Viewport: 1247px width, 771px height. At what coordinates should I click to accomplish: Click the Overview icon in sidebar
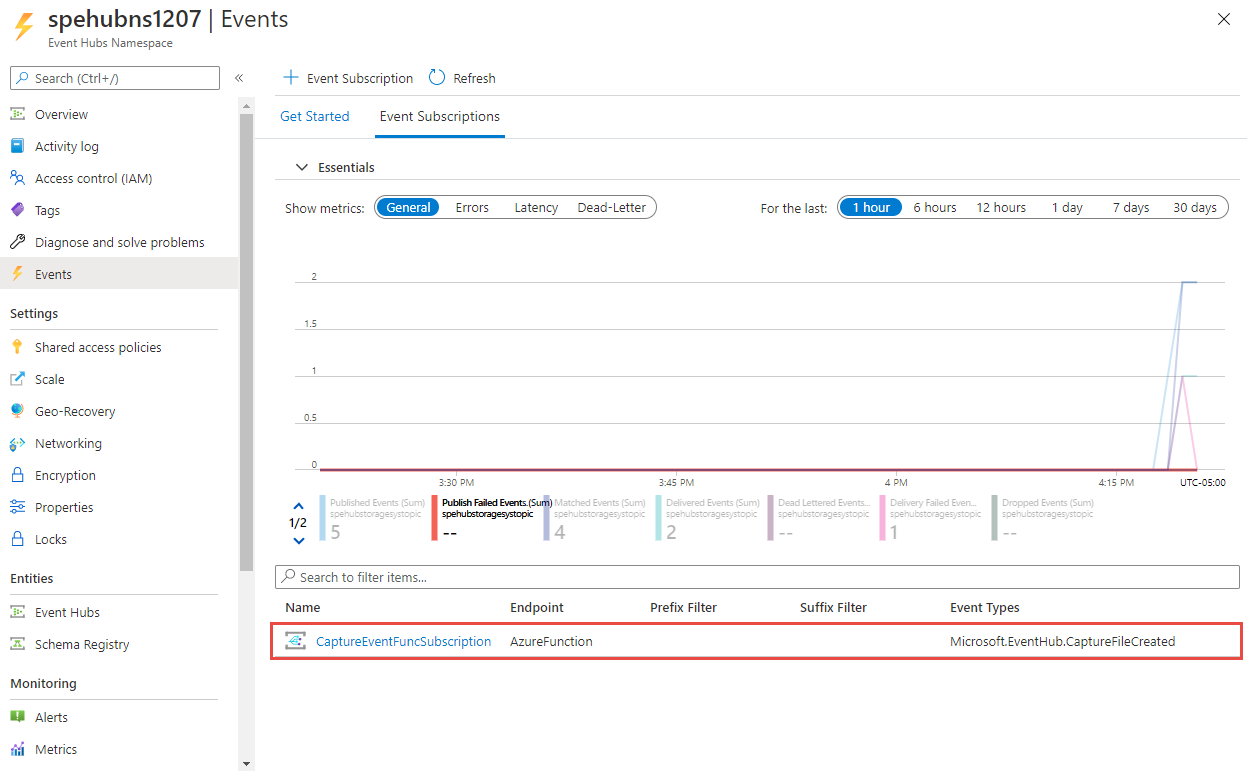pos(17,114)
